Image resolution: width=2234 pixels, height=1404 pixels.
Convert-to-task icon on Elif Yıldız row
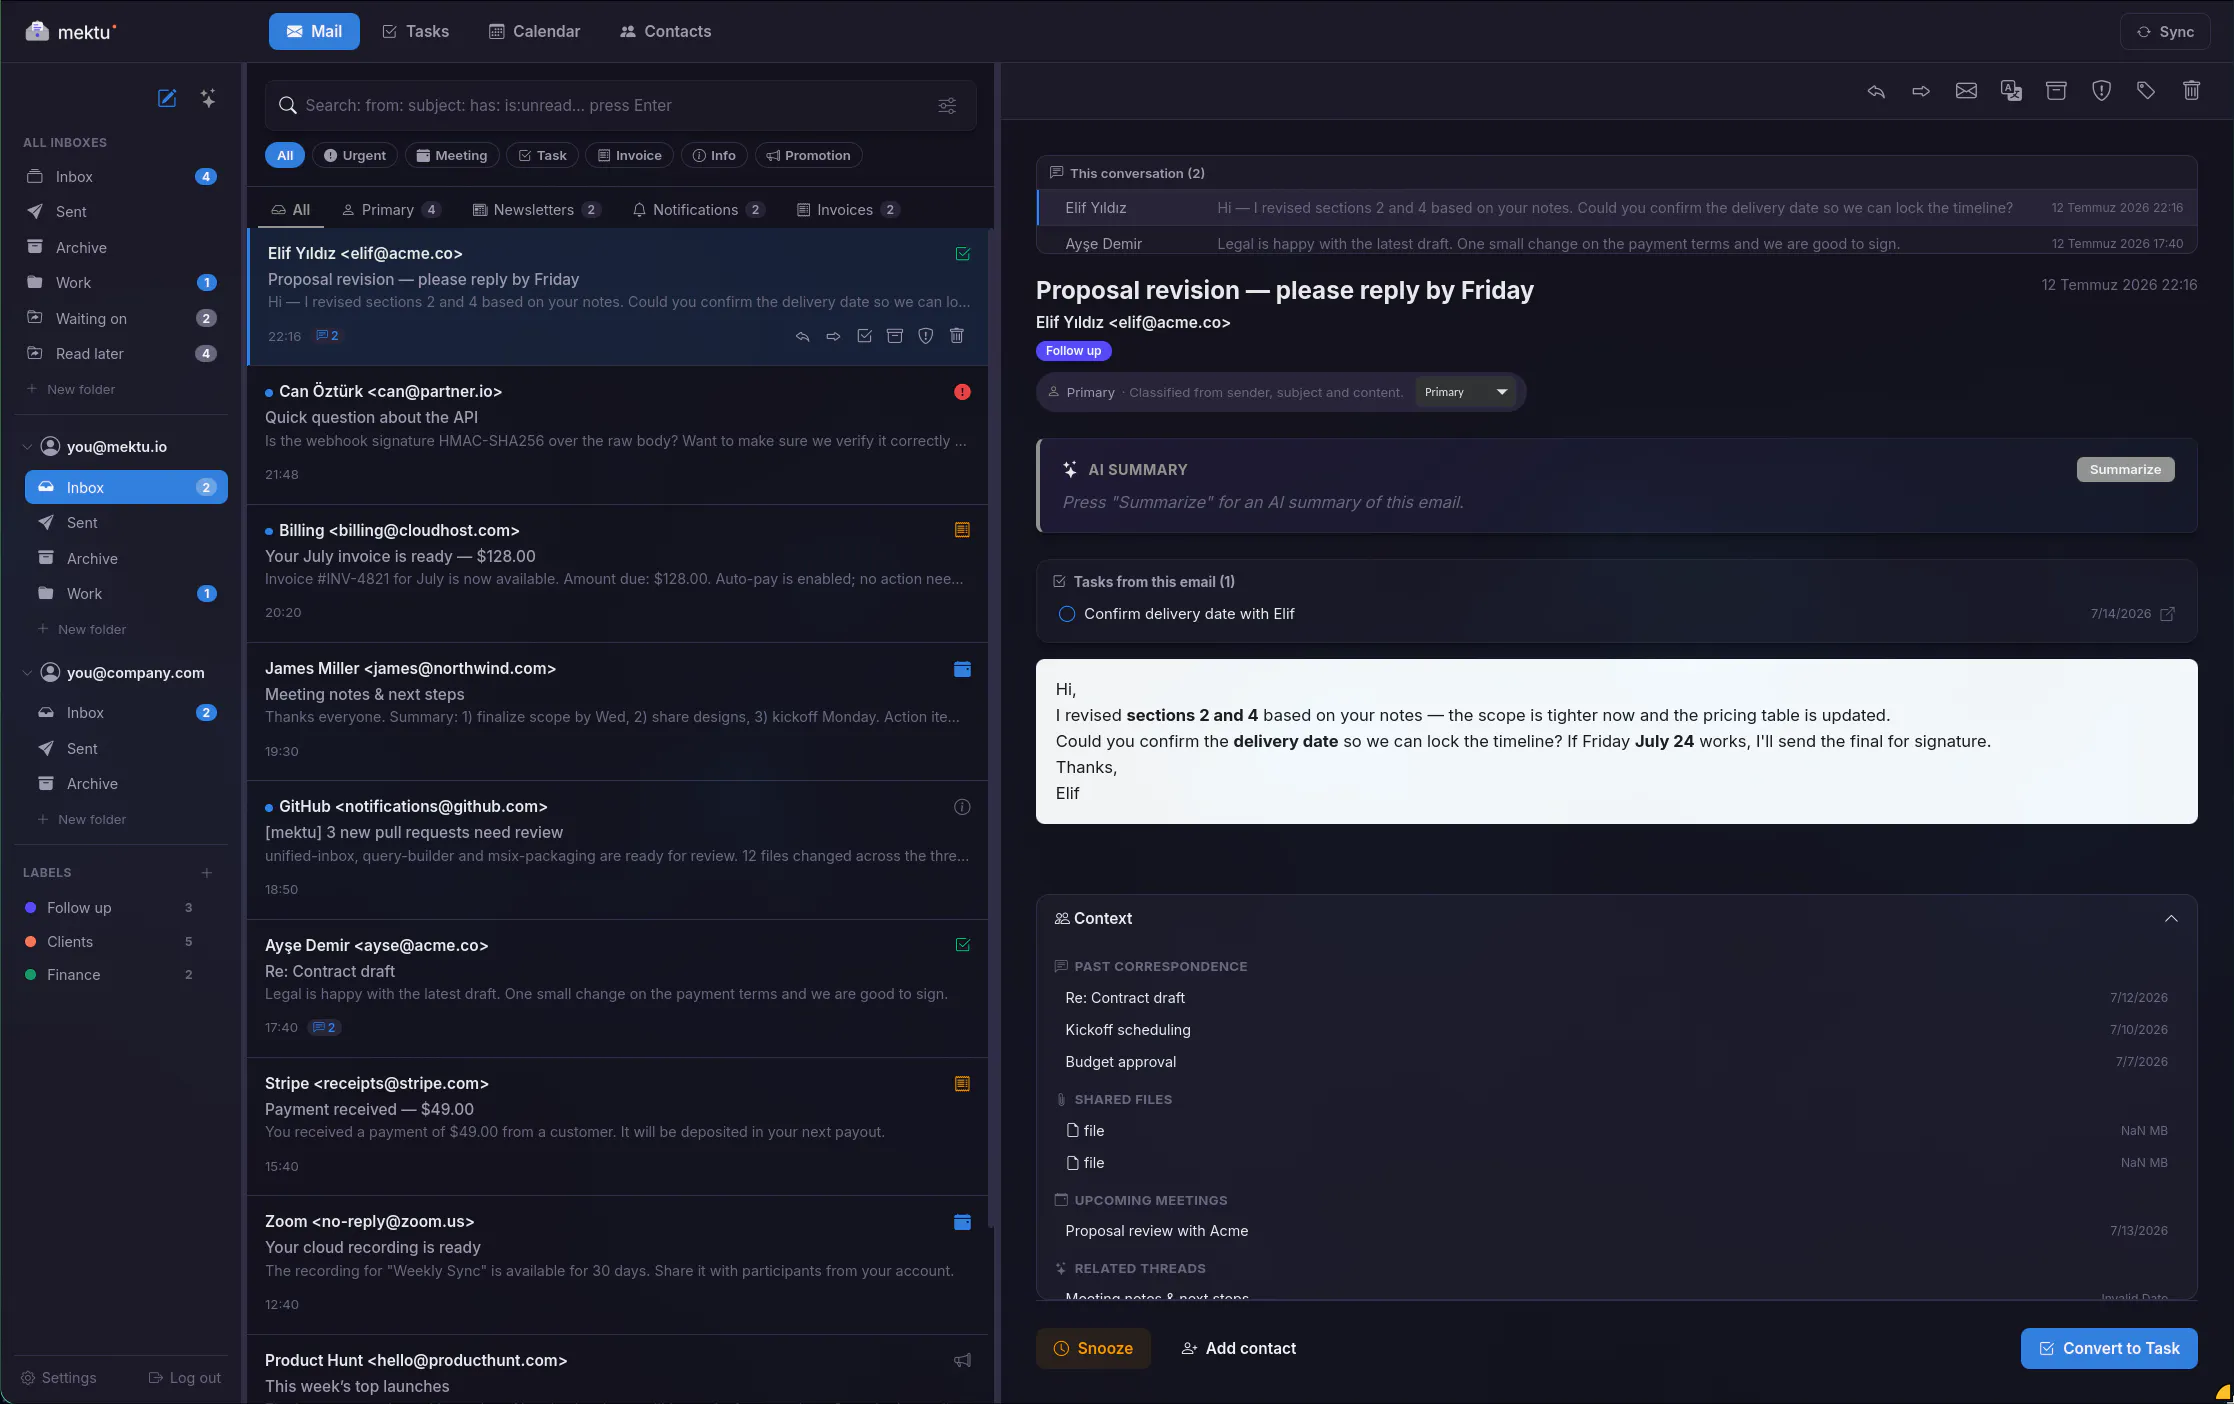[x=864, y=336]
